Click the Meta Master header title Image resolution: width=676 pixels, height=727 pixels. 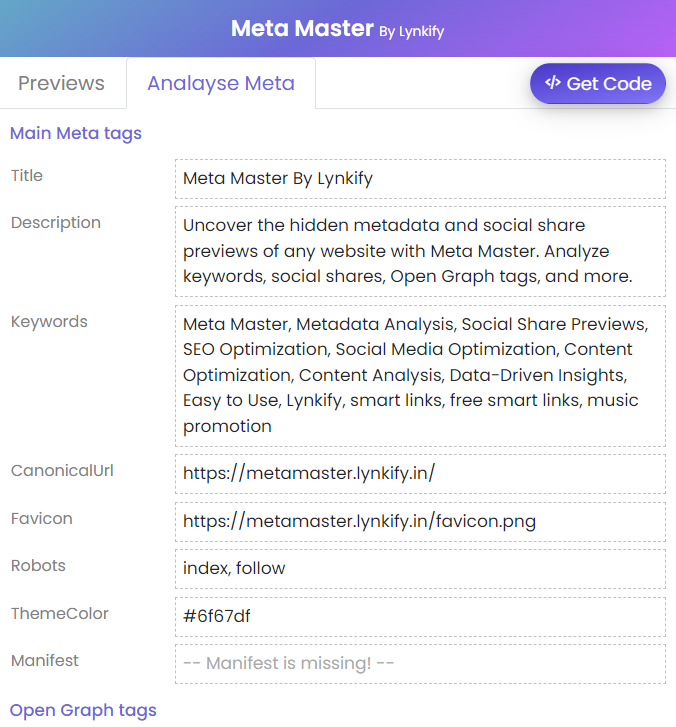click(302, 28)
